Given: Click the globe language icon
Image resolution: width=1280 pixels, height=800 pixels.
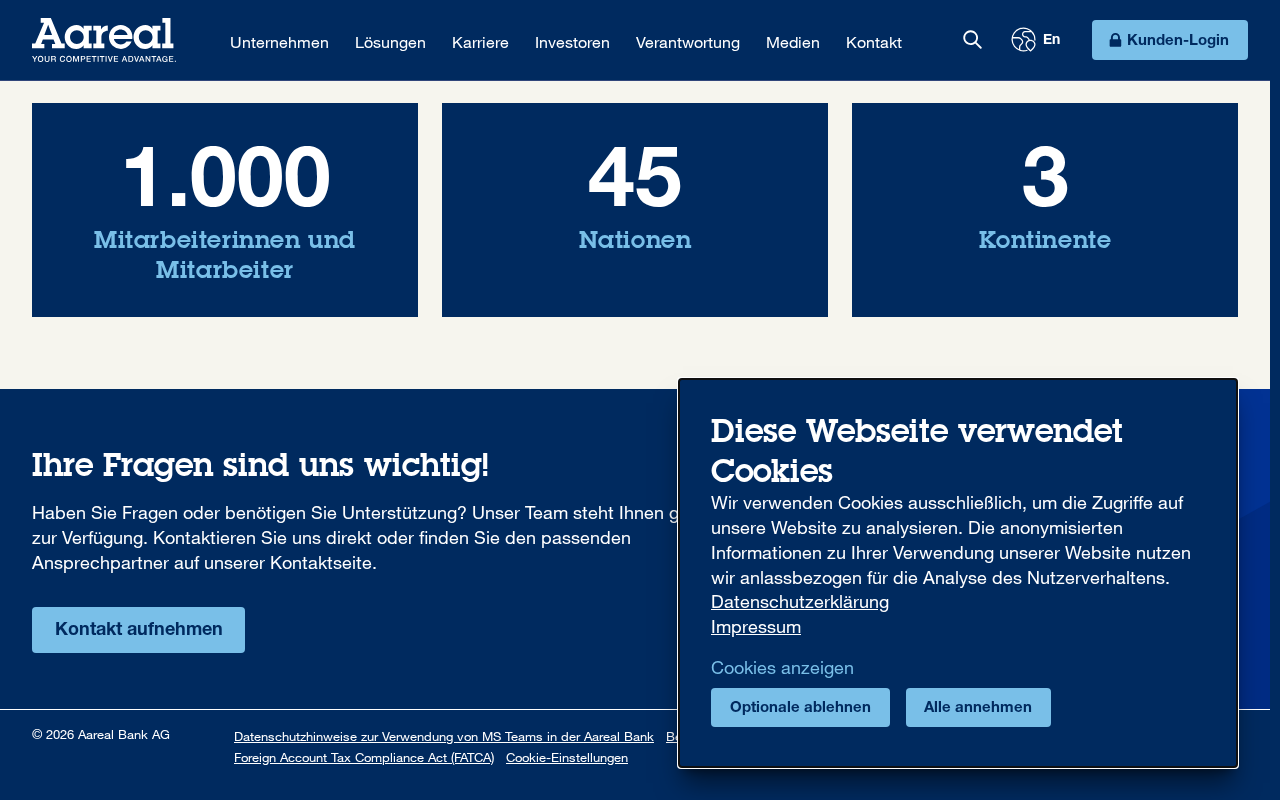Looking at the screenshot, I should [1023, 40].
